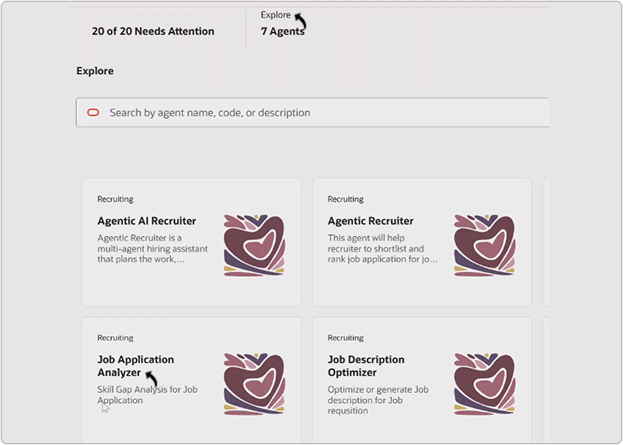Open the Explore 7 Agents tab
Screen dimensions: 623x445
[282, 24]
